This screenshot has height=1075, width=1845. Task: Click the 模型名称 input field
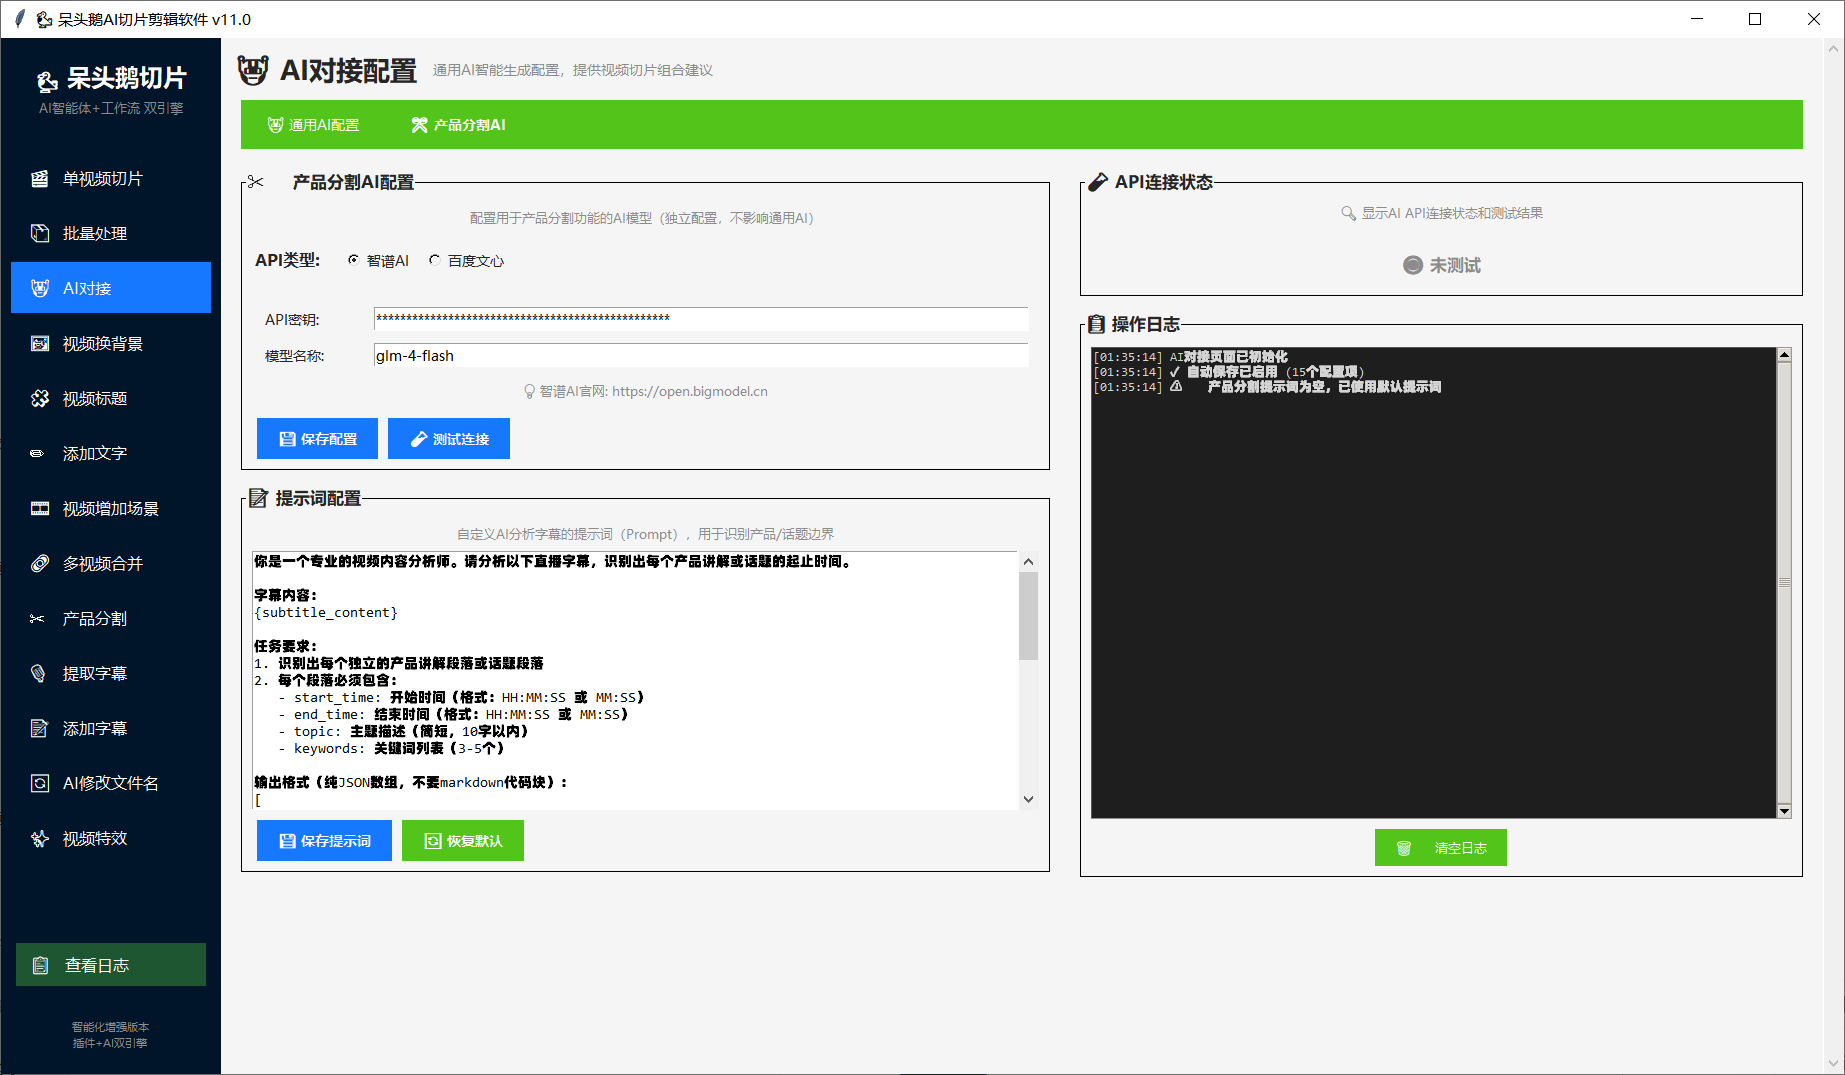point(700,356)
